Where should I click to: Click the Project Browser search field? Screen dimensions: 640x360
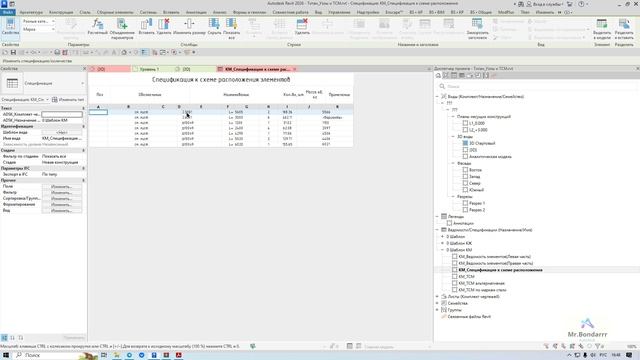[537, 87]
